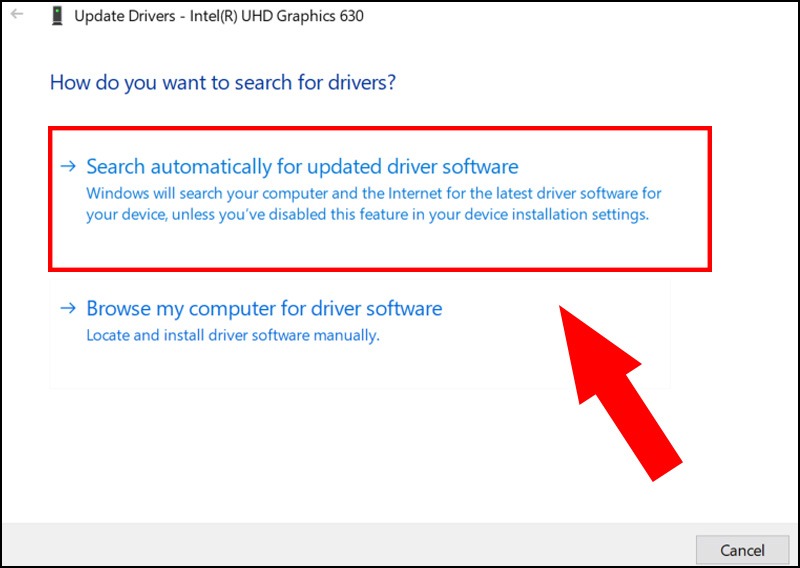800x568 pixels.
Task: Select Browse my computer for driver software
Action: (x=360, y=334)
